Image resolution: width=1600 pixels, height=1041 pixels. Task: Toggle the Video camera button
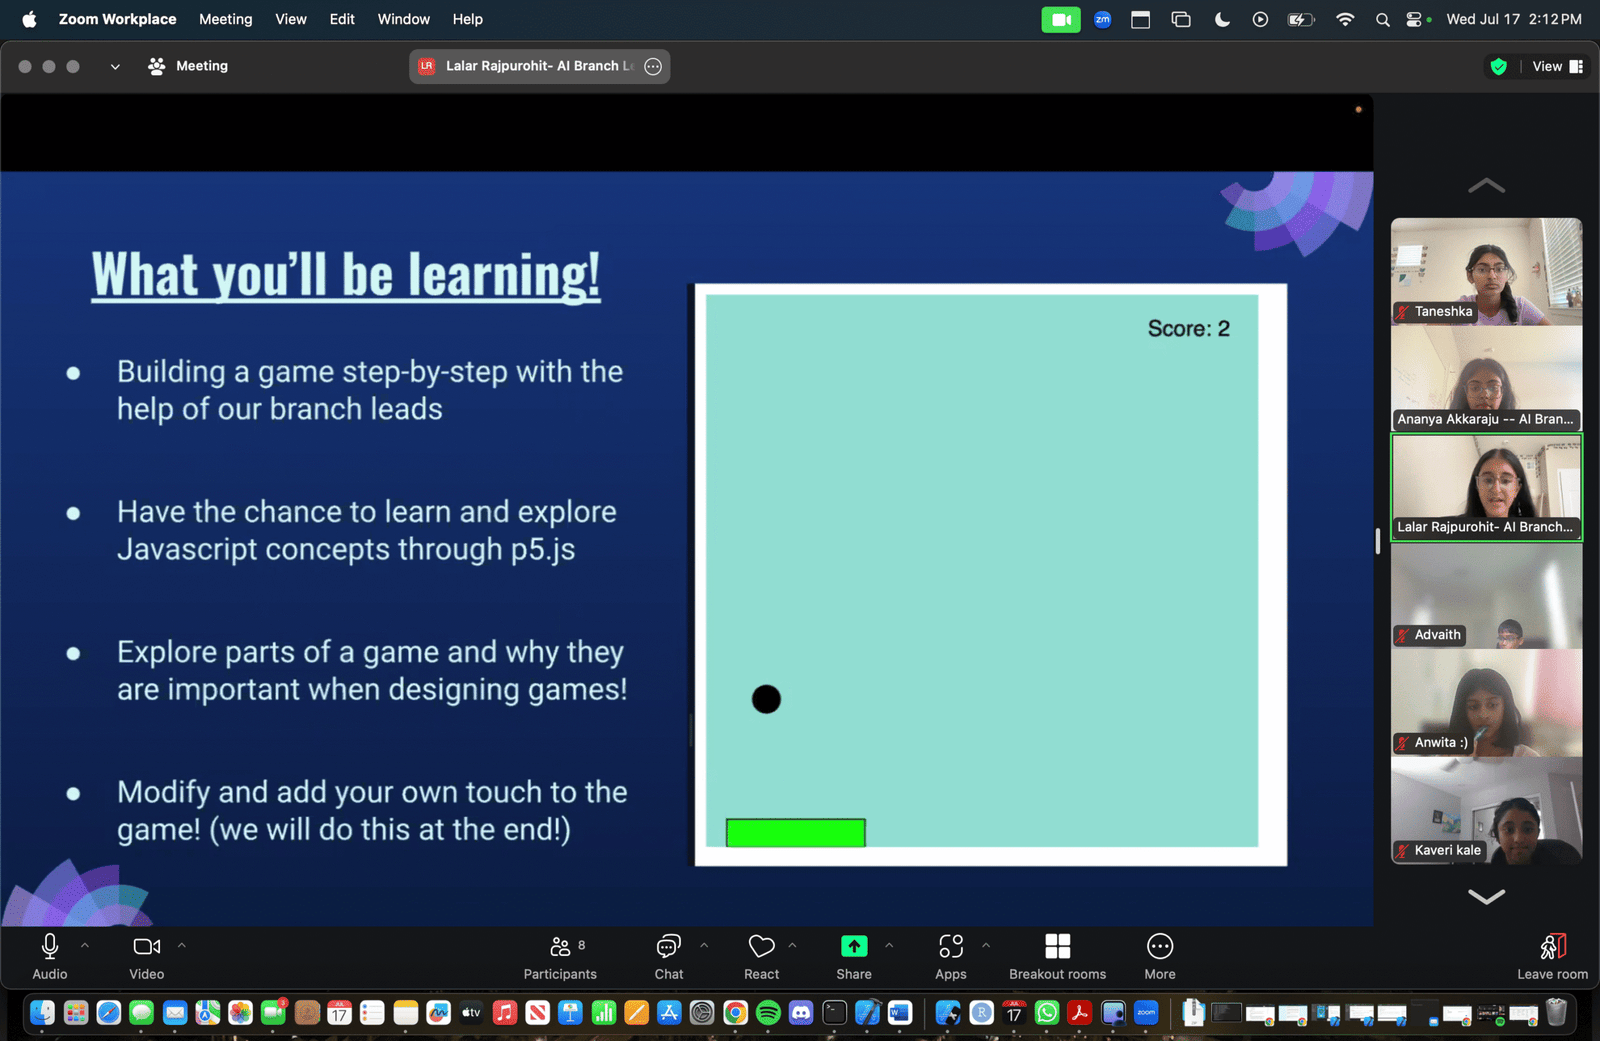[146, 957]
